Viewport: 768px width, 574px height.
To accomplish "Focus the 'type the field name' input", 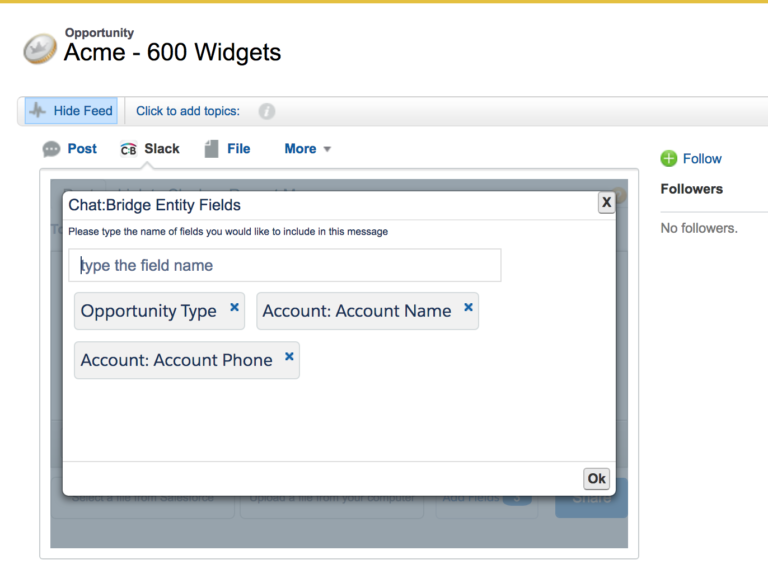I will pos(286,266).
